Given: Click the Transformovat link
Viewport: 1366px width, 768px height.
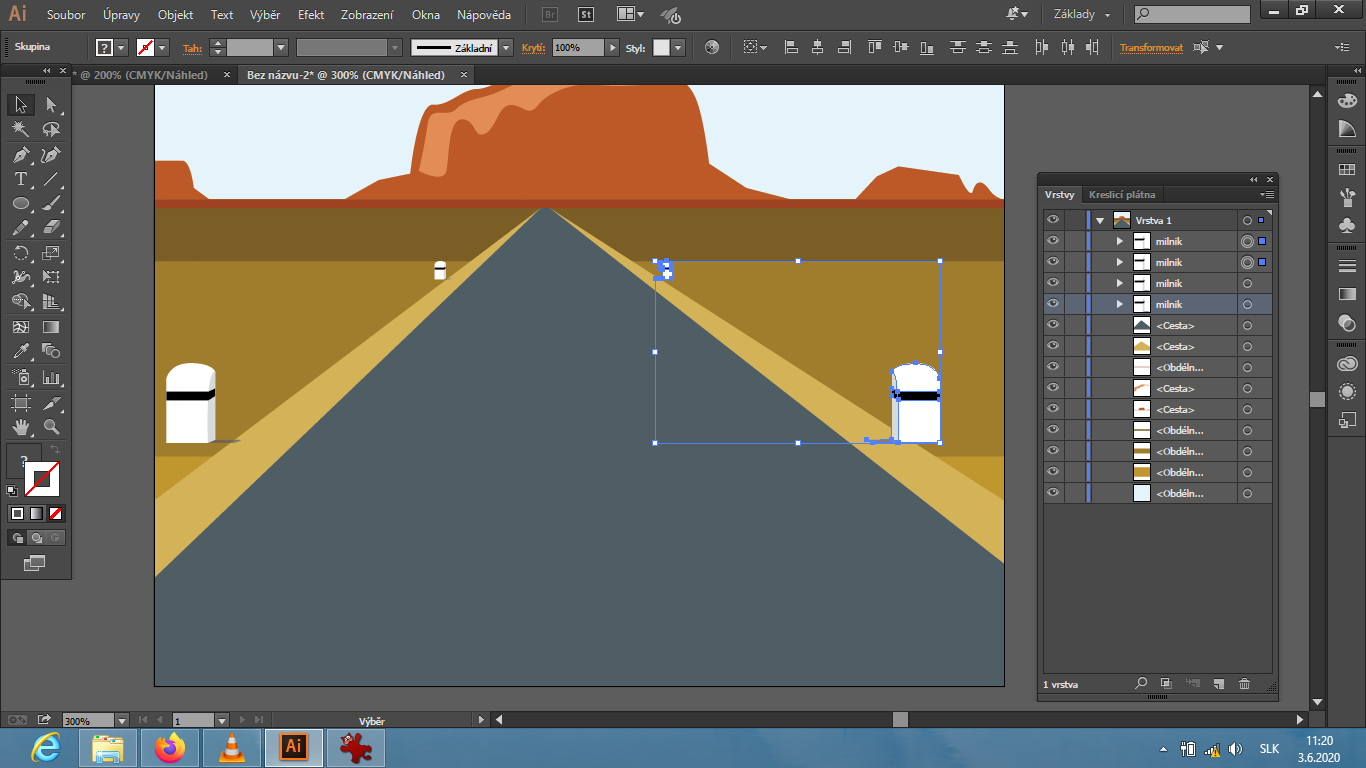Looking at the screenshot, I should click(x=1151, y=48).
